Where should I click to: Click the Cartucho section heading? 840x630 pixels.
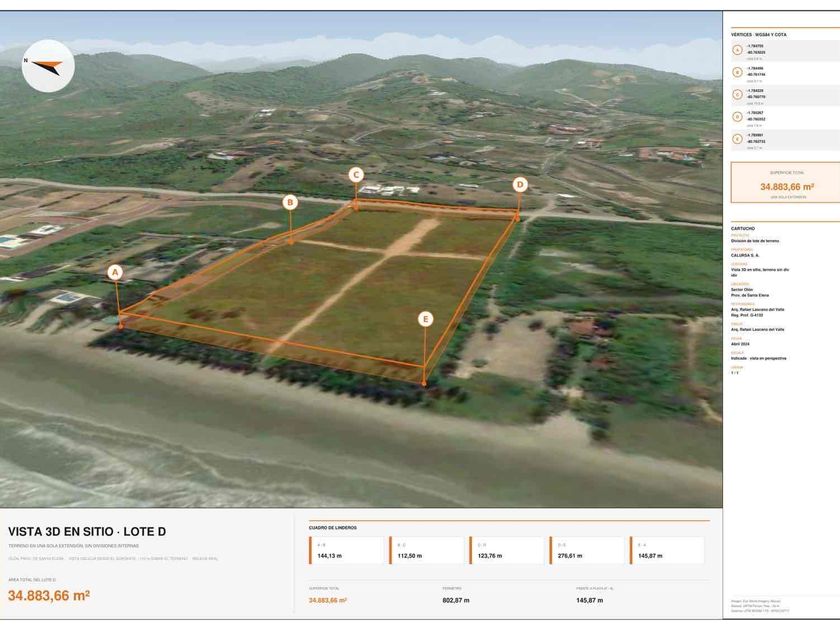(742, 229)
